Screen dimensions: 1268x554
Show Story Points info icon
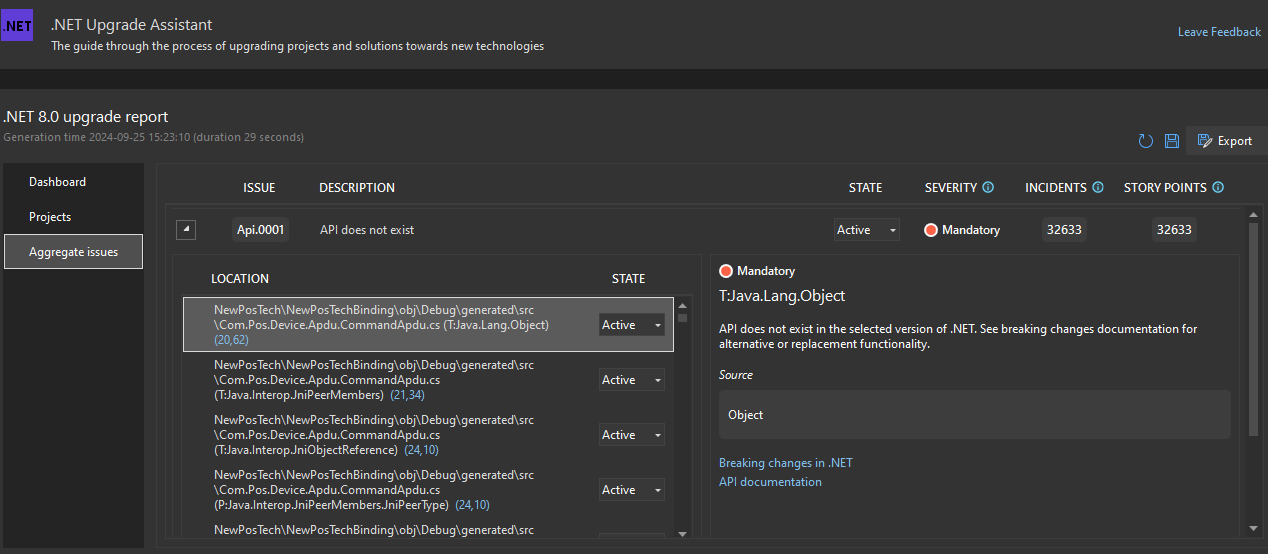pyautogui.click(x=1218, y=187)
